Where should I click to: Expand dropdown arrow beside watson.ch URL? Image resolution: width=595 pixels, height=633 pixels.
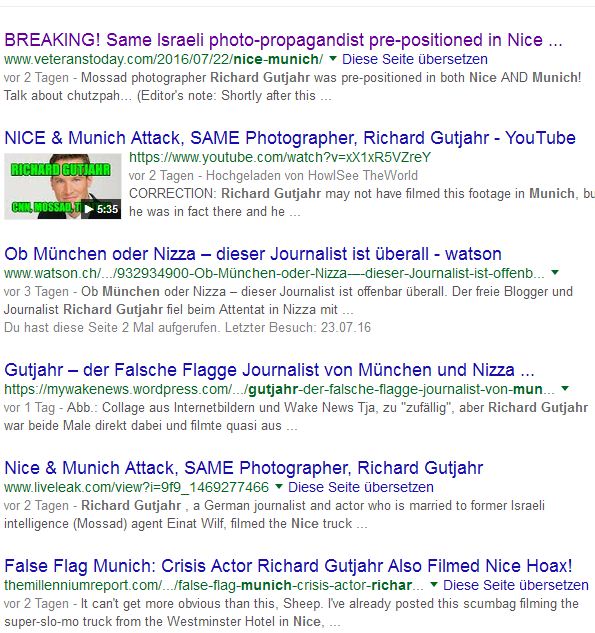click(x=555, y=272)
